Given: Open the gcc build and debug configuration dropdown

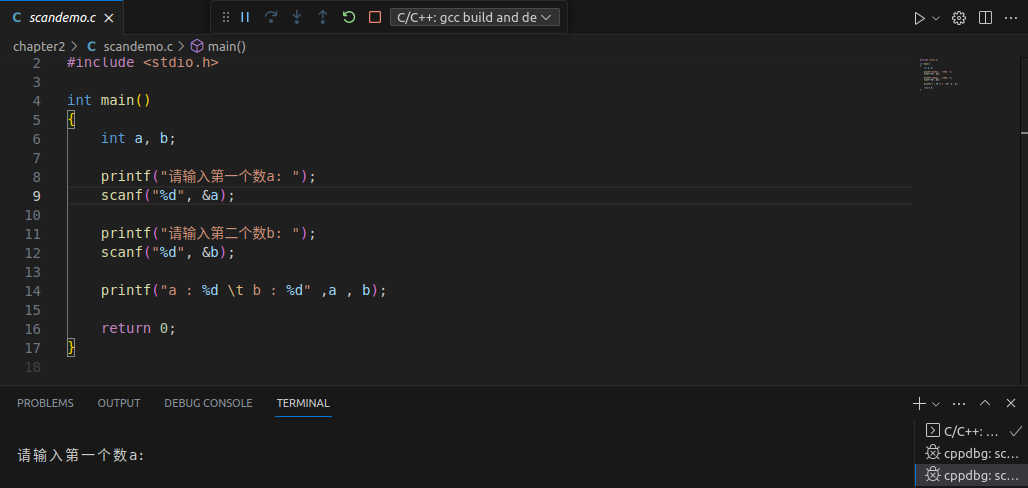Looking at the screenshot, I should click(475, 17).
